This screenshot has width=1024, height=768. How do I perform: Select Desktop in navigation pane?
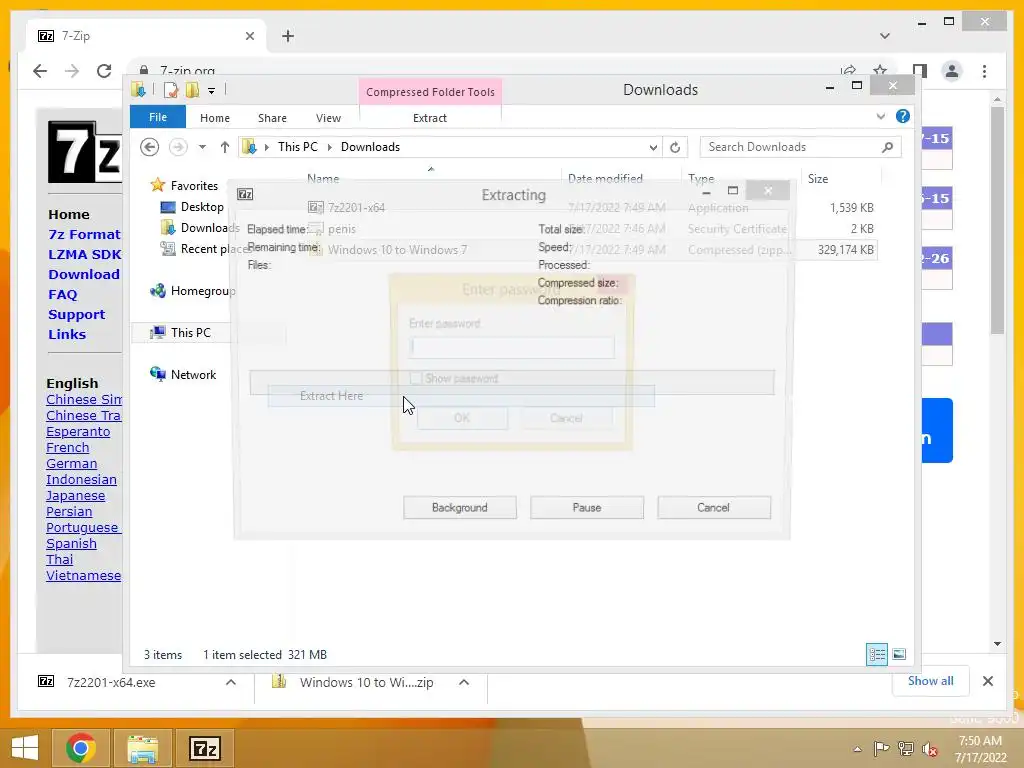(x=202, y=206)
